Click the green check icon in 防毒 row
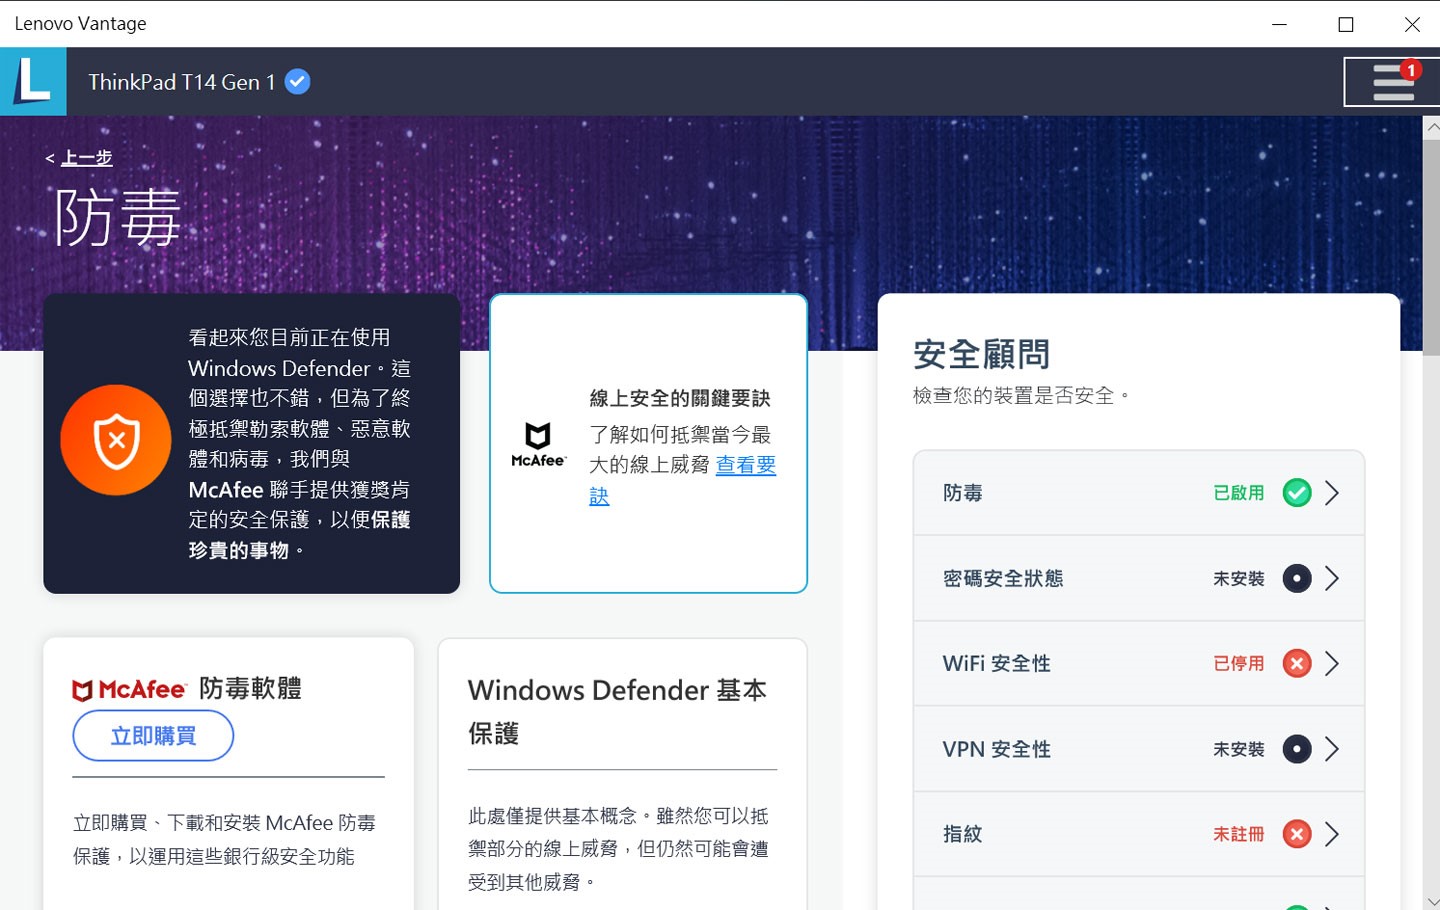This screenshot has height=910, width=1440. pyautogui.click(x=1297, y=493)
